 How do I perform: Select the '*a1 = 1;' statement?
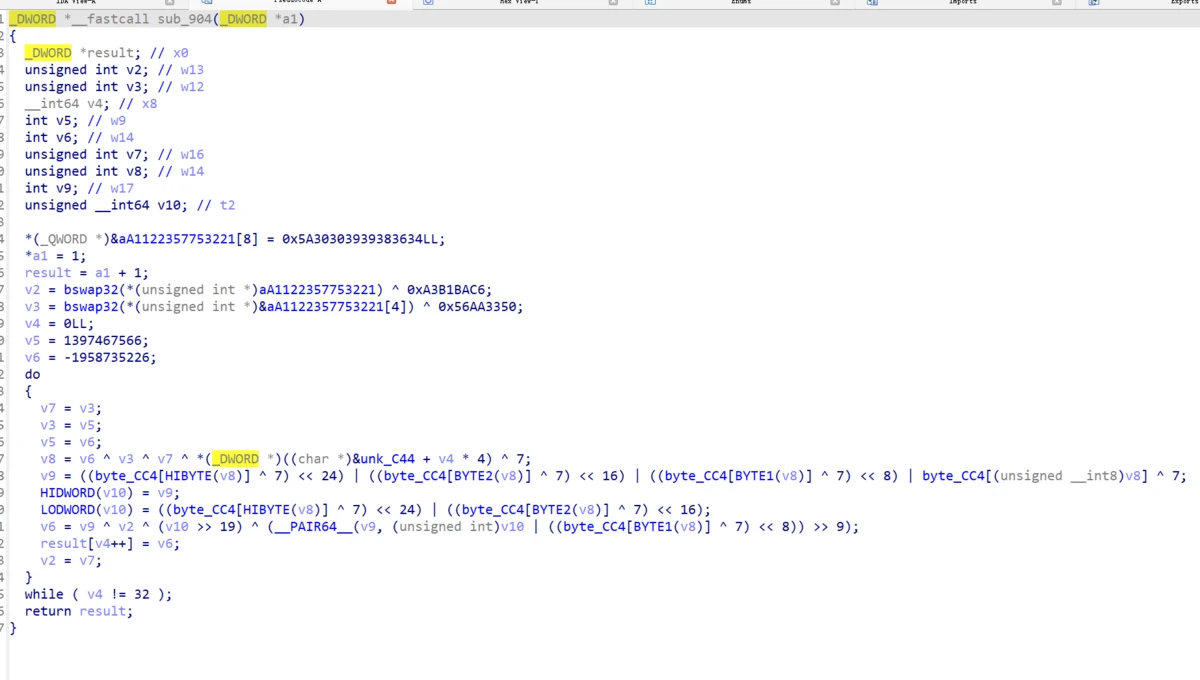[x=56, y=256]
